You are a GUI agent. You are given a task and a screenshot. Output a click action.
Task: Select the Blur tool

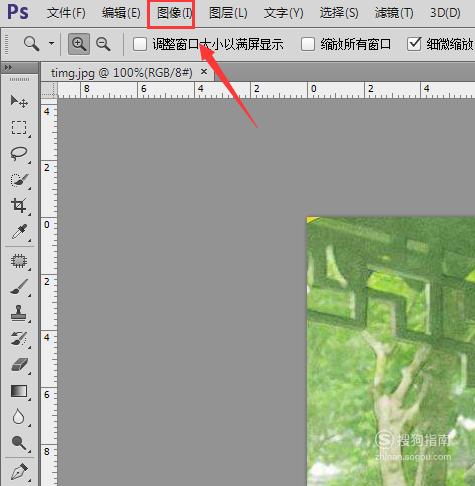click(19, 417)
